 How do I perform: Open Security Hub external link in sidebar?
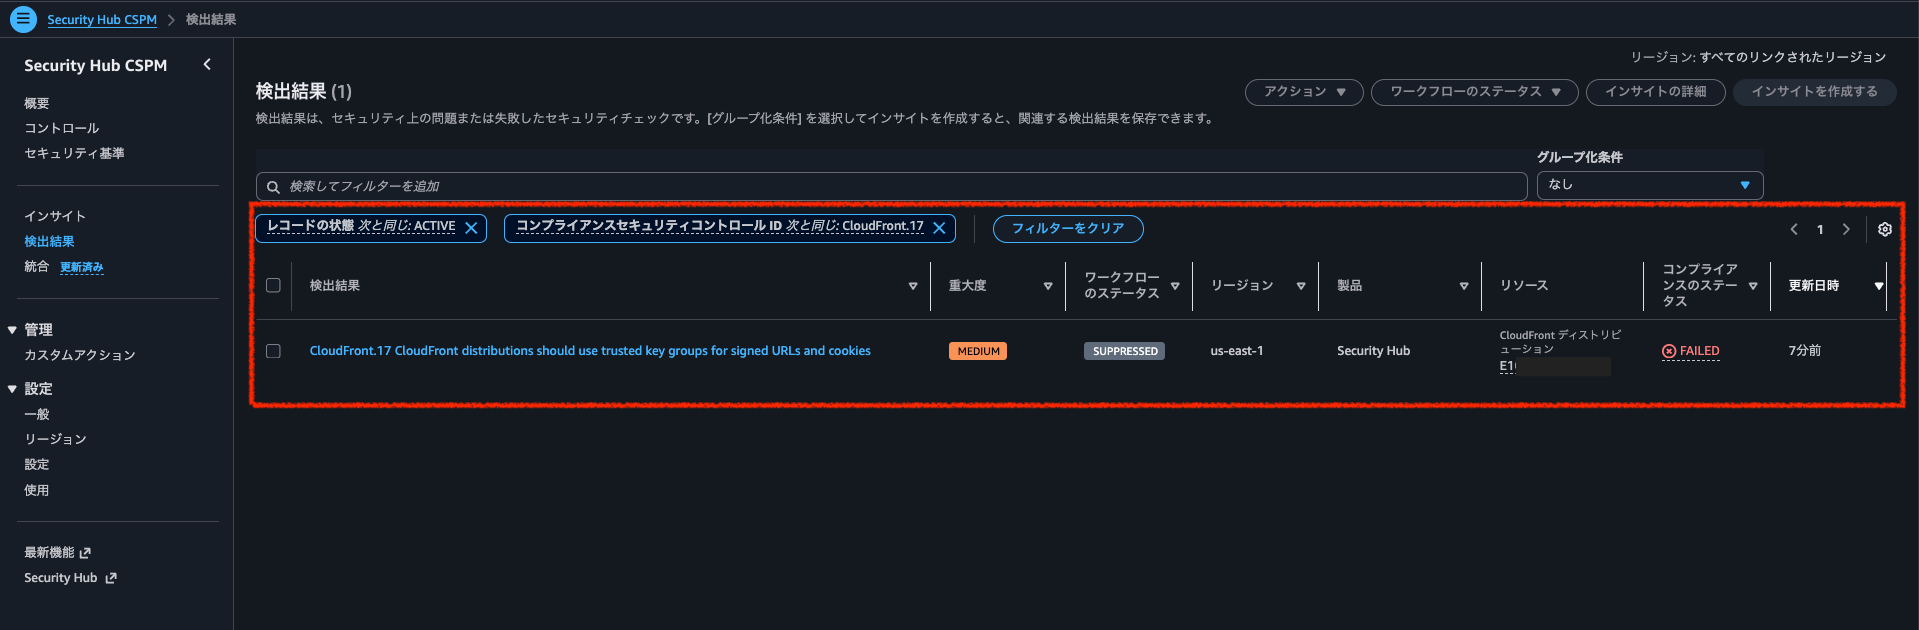tap(70, 578)
